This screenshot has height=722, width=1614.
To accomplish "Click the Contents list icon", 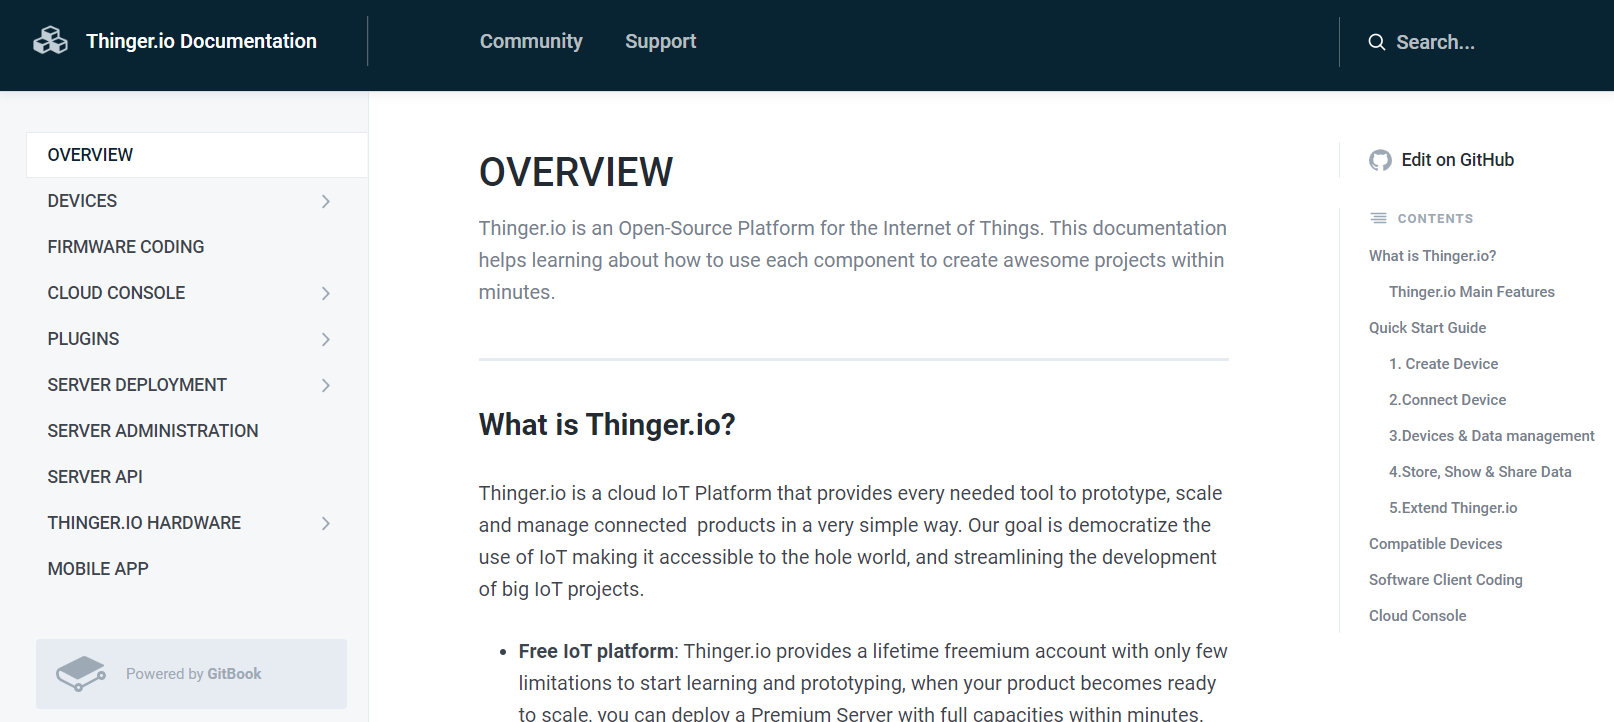I will pyautogui.click(x=1378, y=218).
